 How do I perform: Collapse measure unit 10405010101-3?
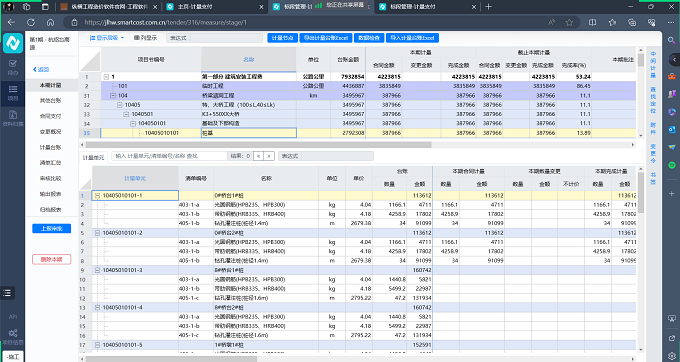[98, 270]
